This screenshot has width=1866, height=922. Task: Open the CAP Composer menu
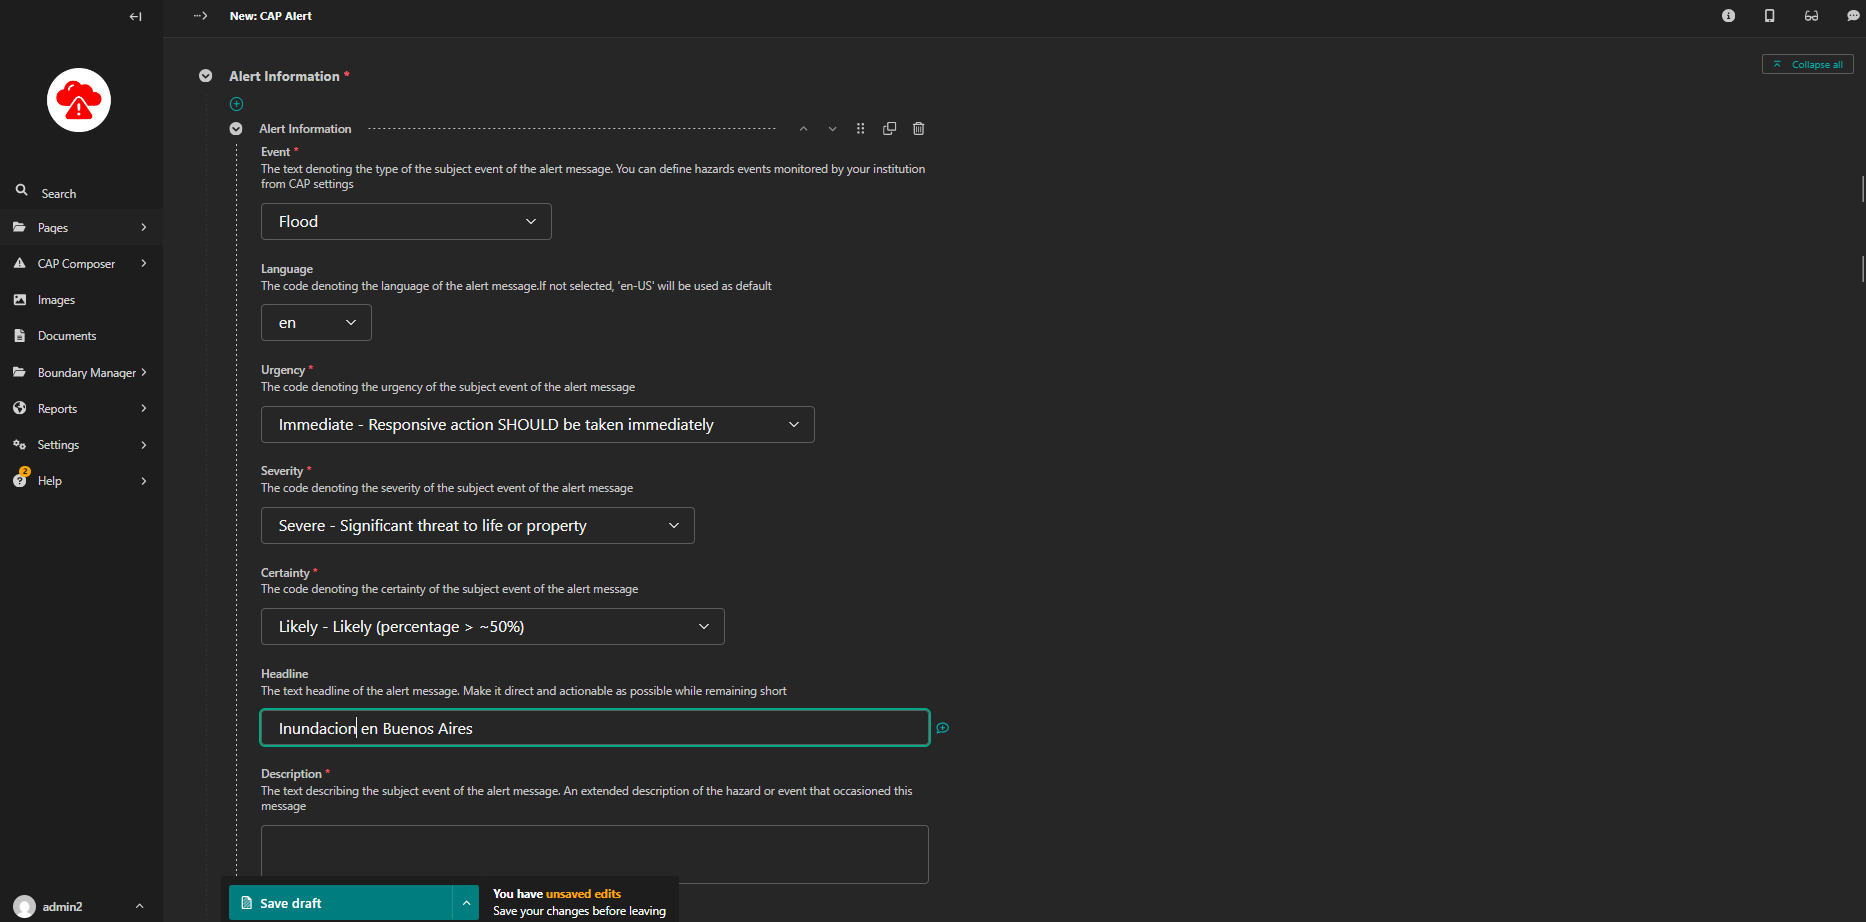click(x=81, y=263)
